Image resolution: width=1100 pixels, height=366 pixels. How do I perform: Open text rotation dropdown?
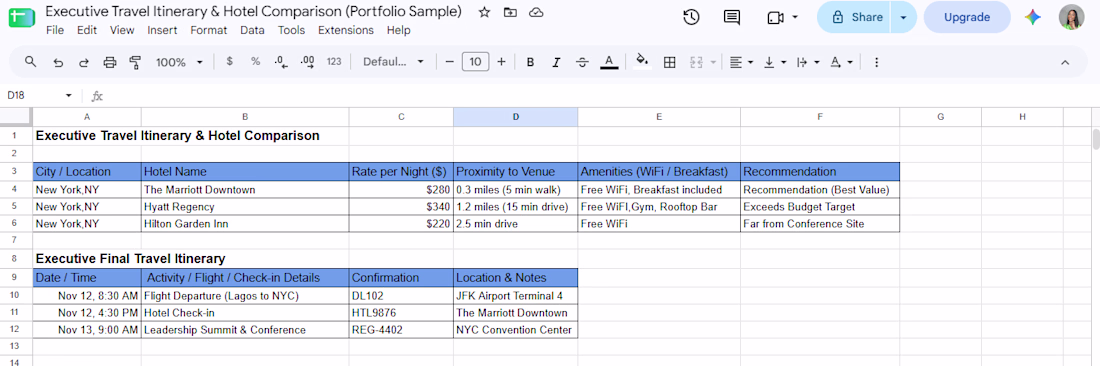pos(841,62)
